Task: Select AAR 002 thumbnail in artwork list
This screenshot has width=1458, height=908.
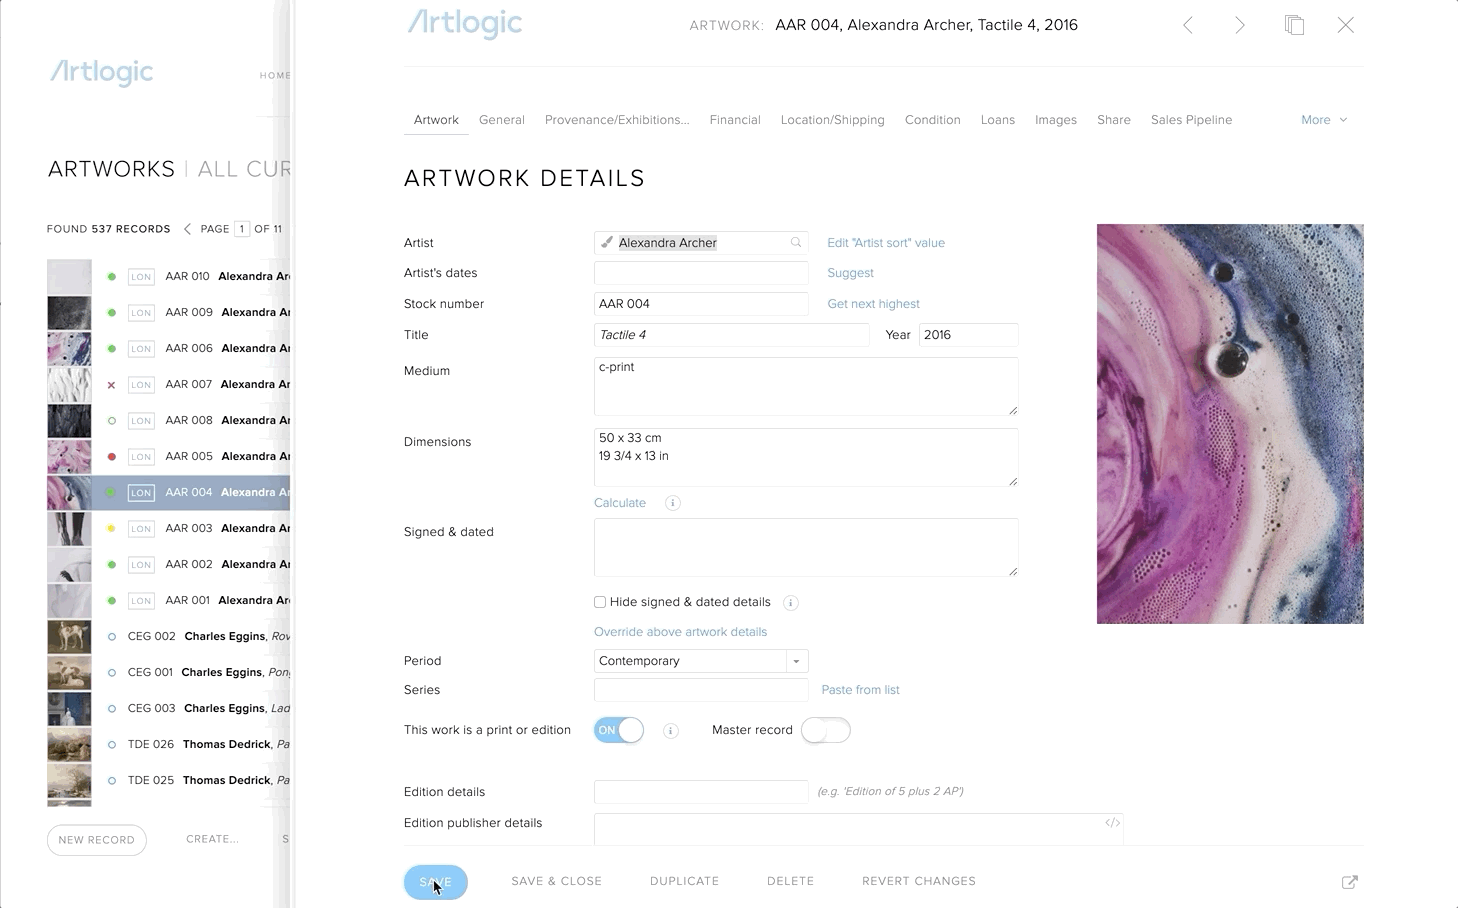Action: coord(69,565)
